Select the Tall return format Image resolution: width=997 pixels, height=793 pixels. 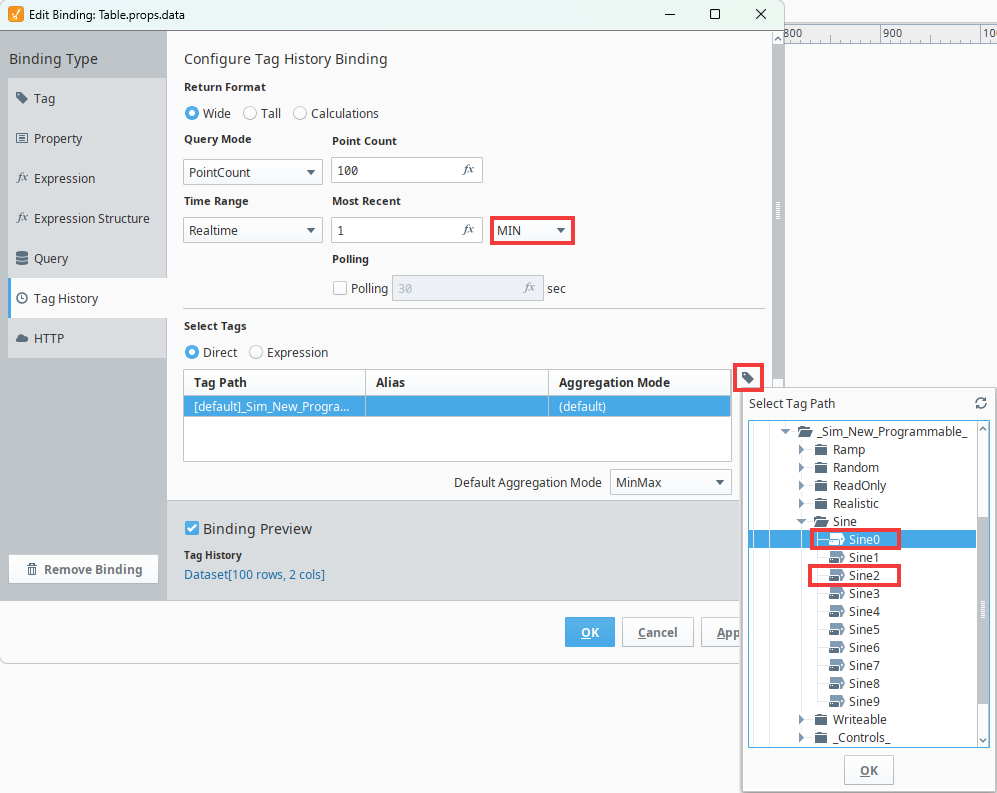250,113
